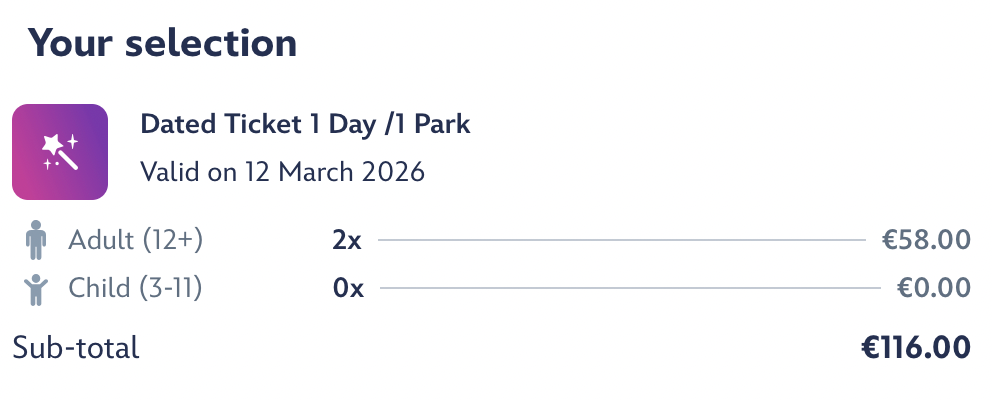Viewport: 992px width, 400px height.
Task: Click the 12 March 2026 date
Action: pos(334,172)
